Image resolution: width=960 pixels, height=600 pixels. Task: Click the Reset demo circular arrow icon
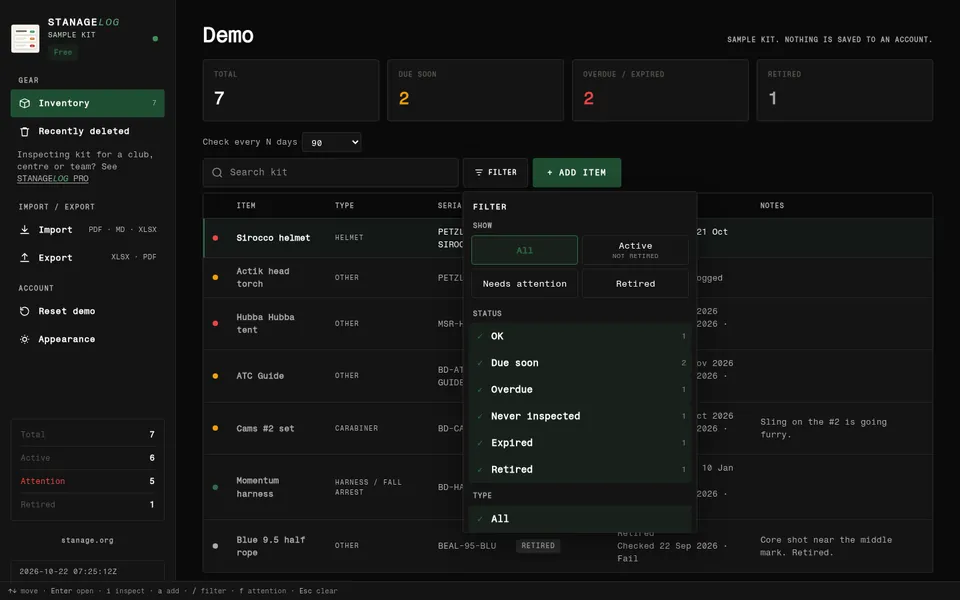click(x=24, y=311)
